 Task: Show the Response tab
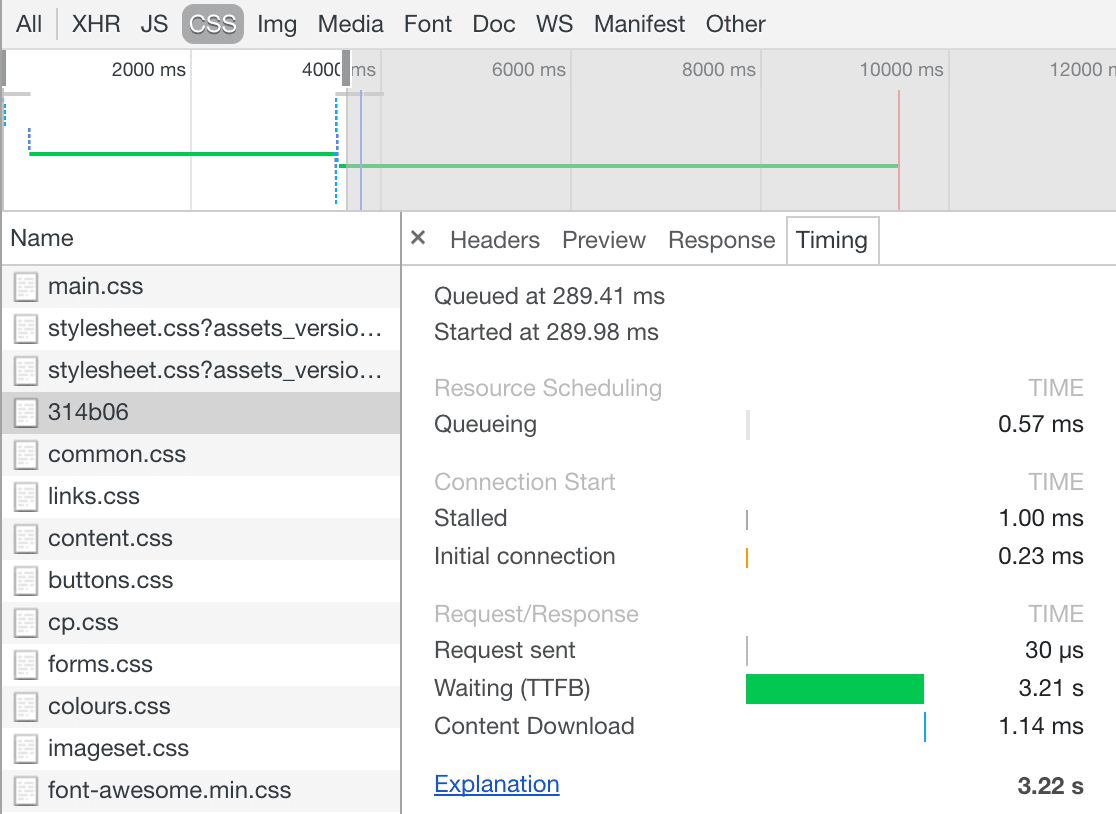pos(721,240)
